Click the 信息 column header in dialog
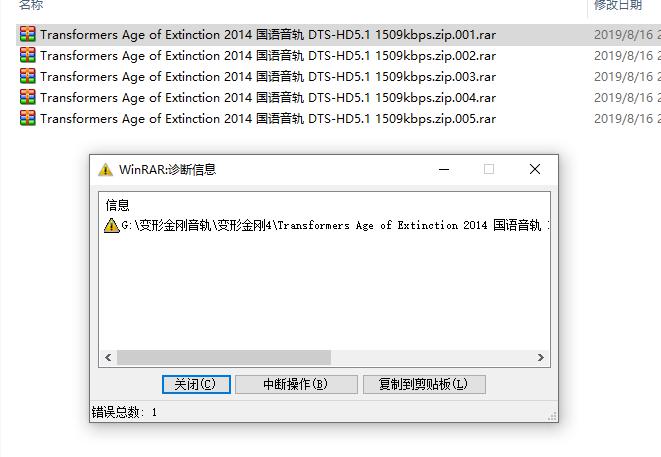The width and height of the screenshot is (661, 457). (x=118, y=205)
